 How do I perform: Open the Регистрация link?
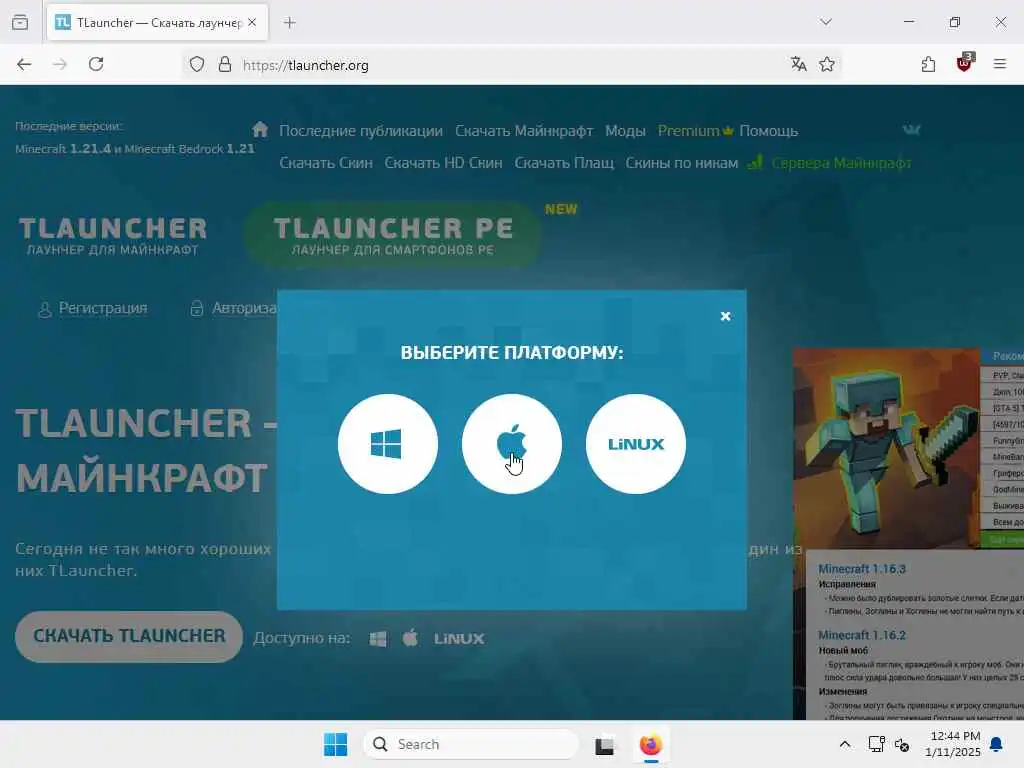click(93, 308)
